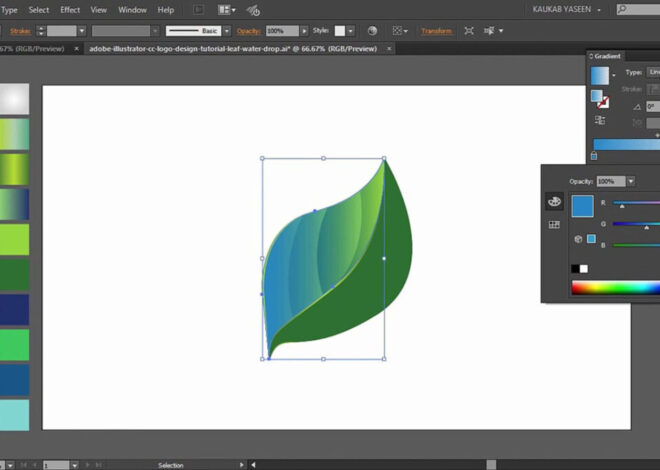Click the large blue current color preview
Image resolution: width=660 pixels, height=470 pixels.
pyautogui.click(x=582, y=206)
